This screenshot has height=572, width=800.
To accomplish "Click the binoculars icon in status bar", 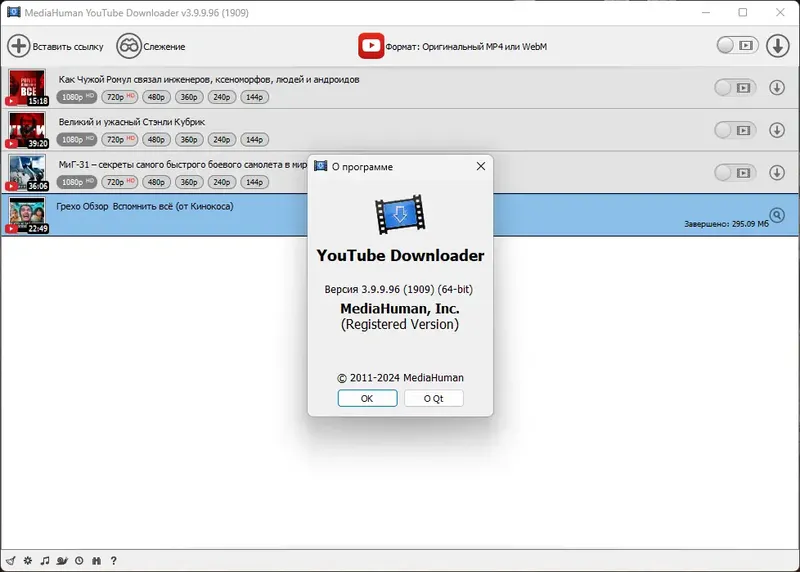I will click(x=96, y=561).
